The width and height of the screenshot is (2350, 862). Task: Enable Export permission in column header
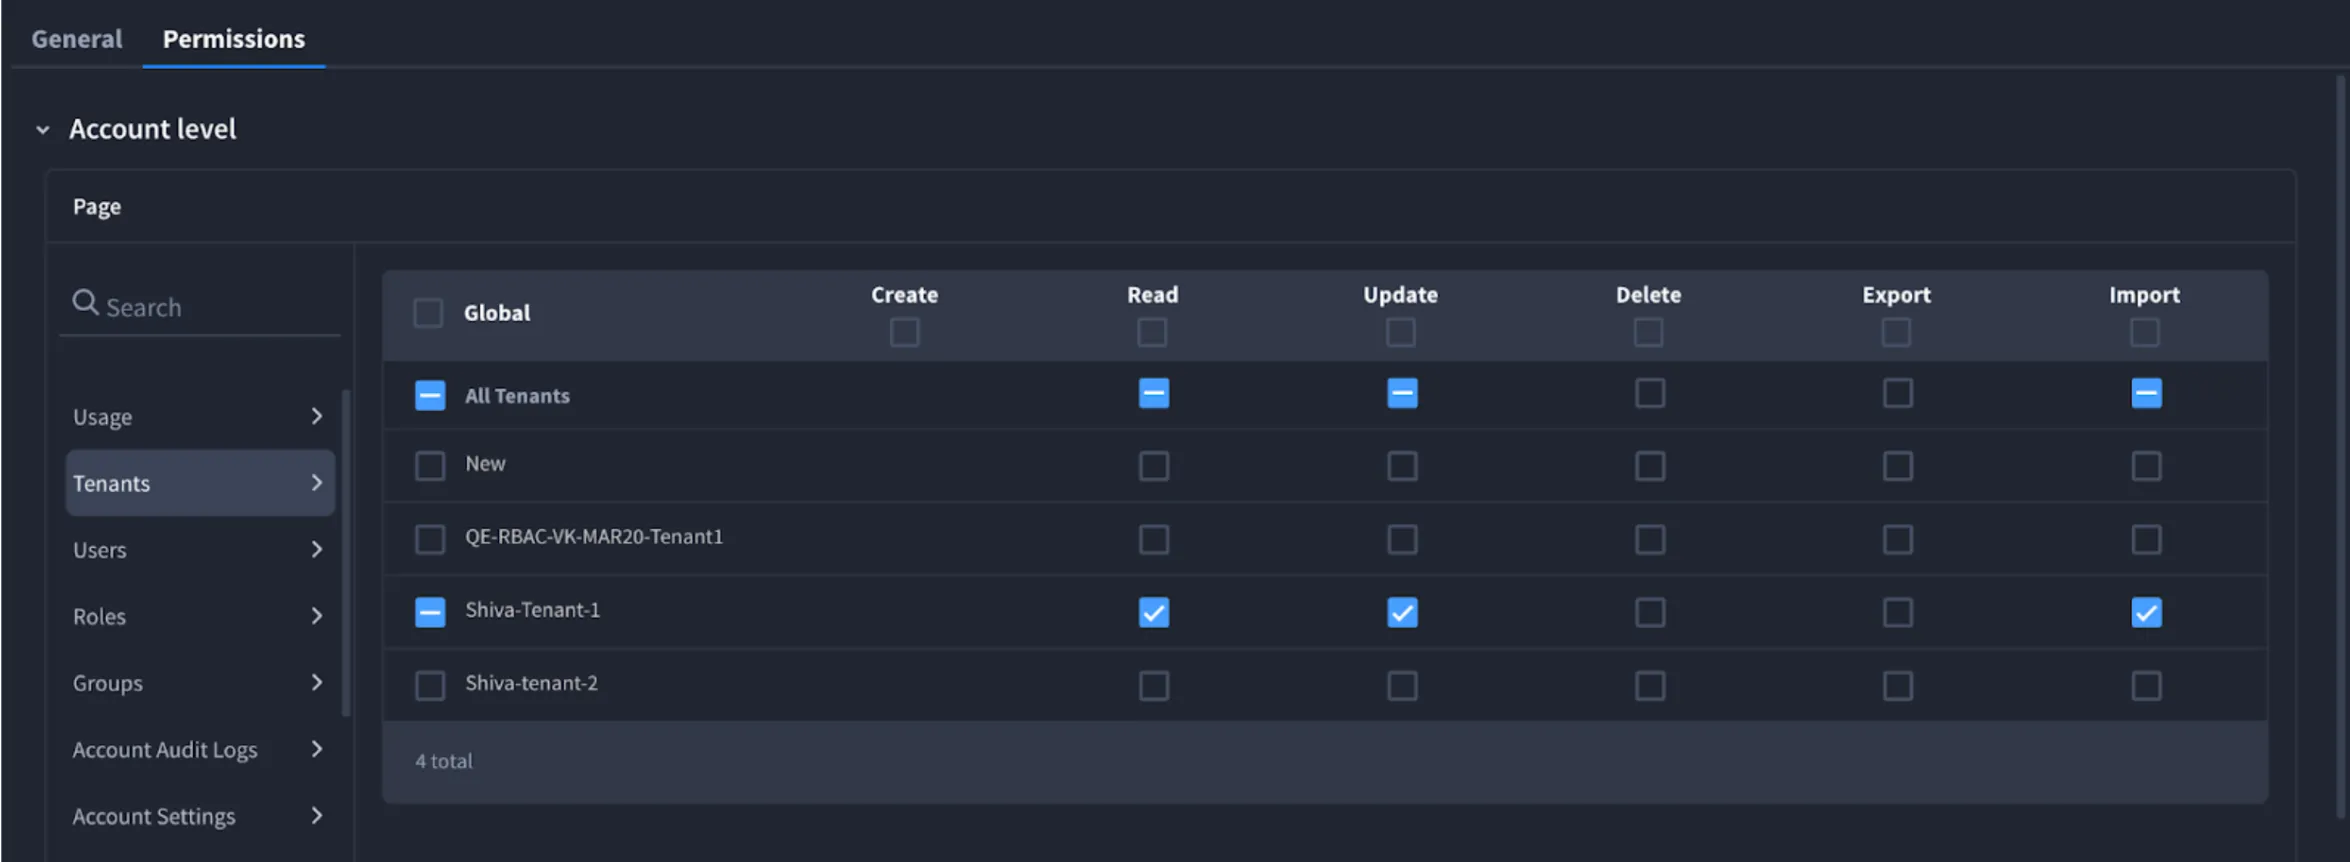tap(1896, 332)
